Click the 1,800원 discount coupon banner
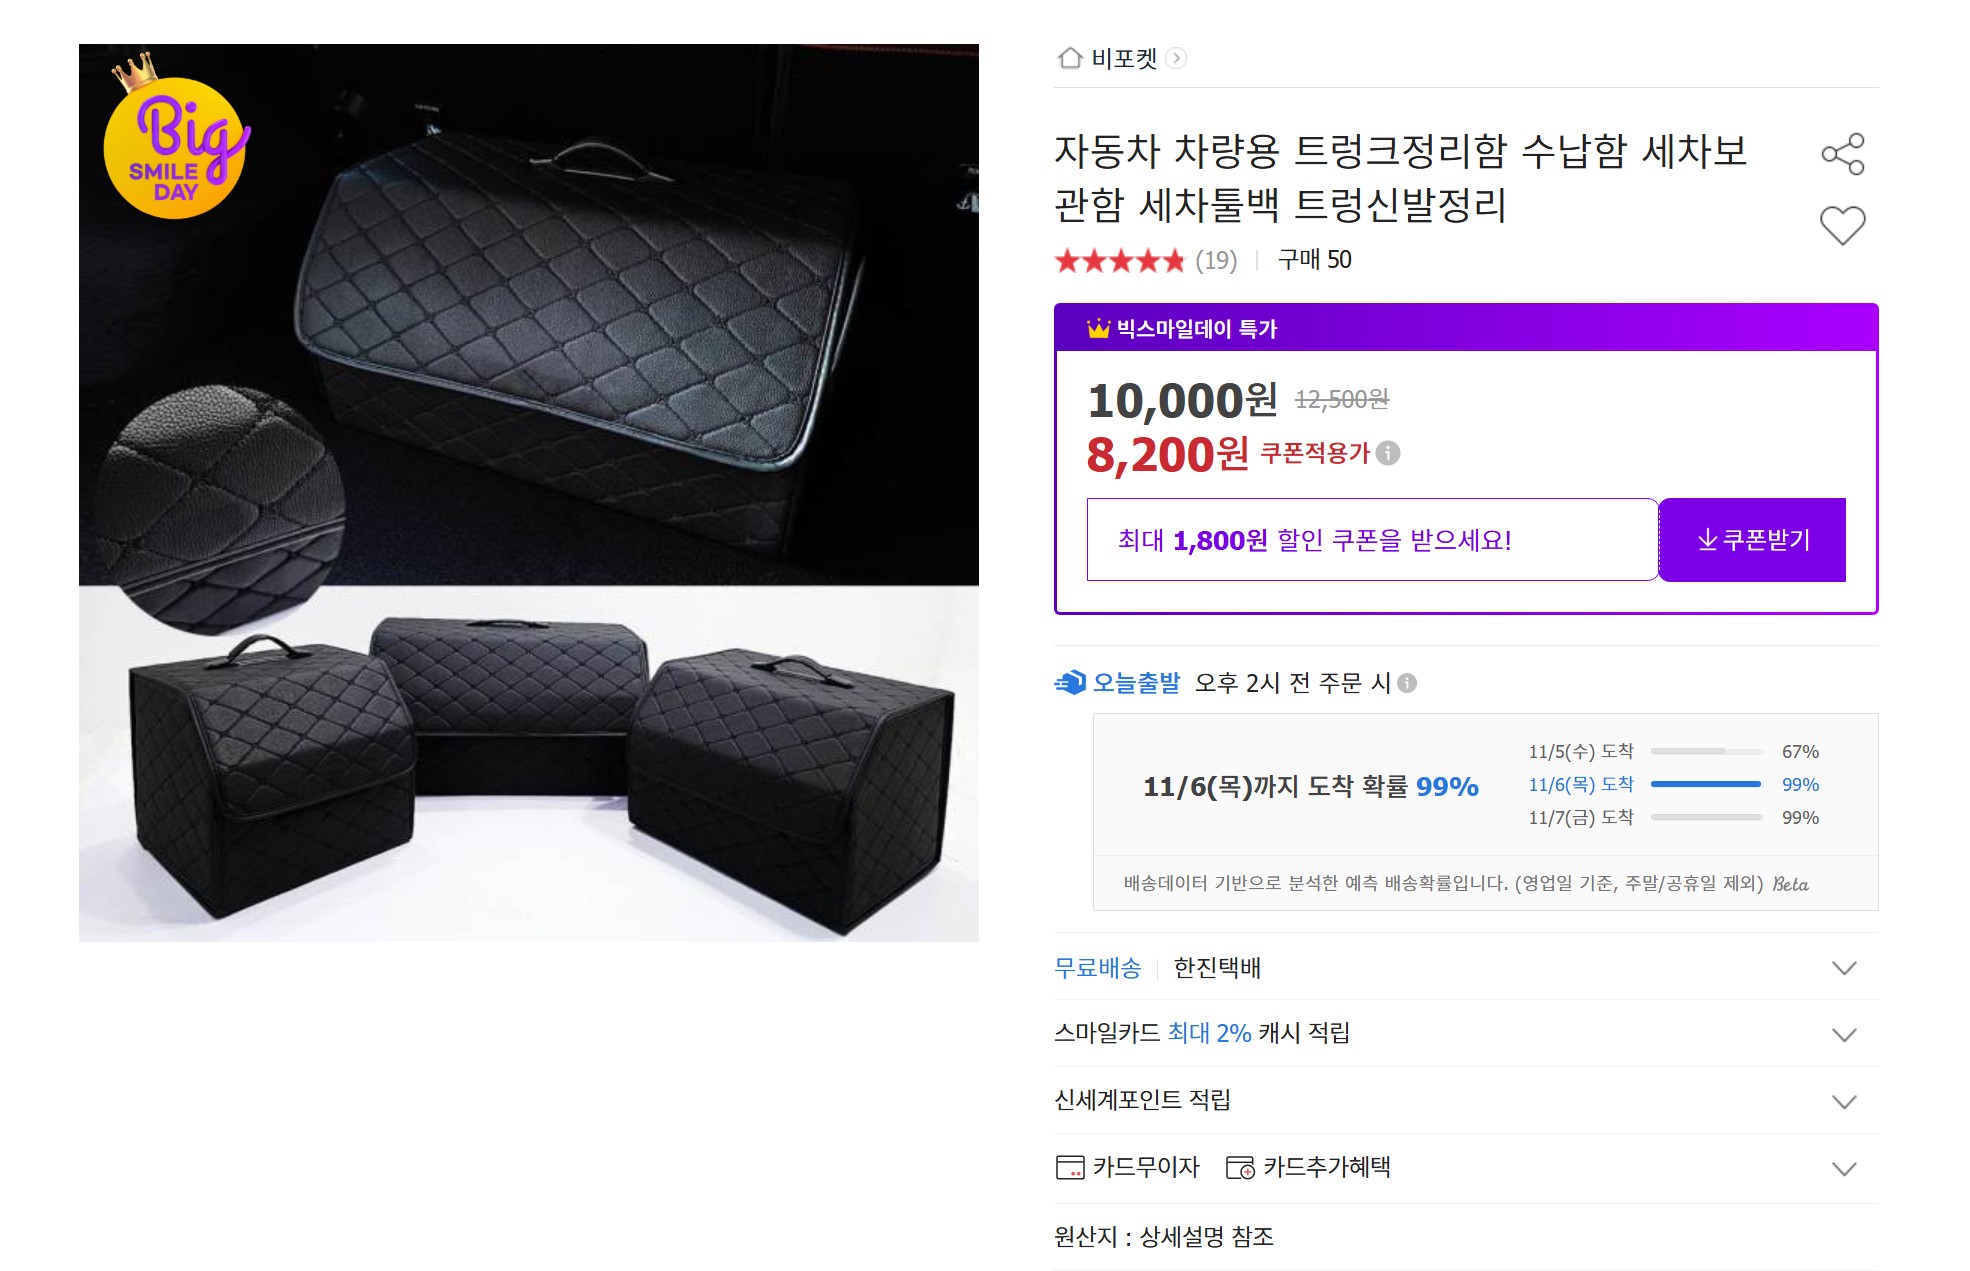The image size is (1970, 1271). click(x=1371, y=540)
